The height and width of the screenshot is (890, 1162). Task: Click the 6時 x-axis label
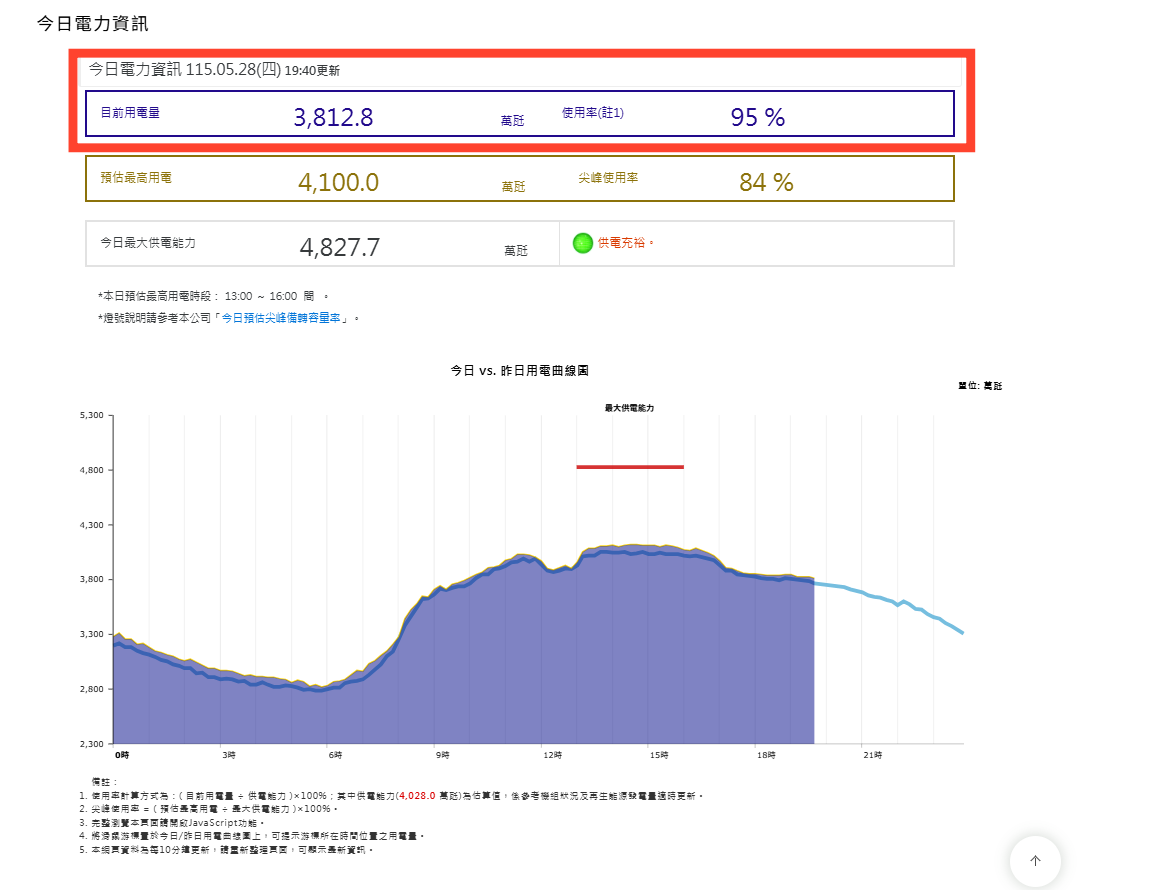click(336, 755)
